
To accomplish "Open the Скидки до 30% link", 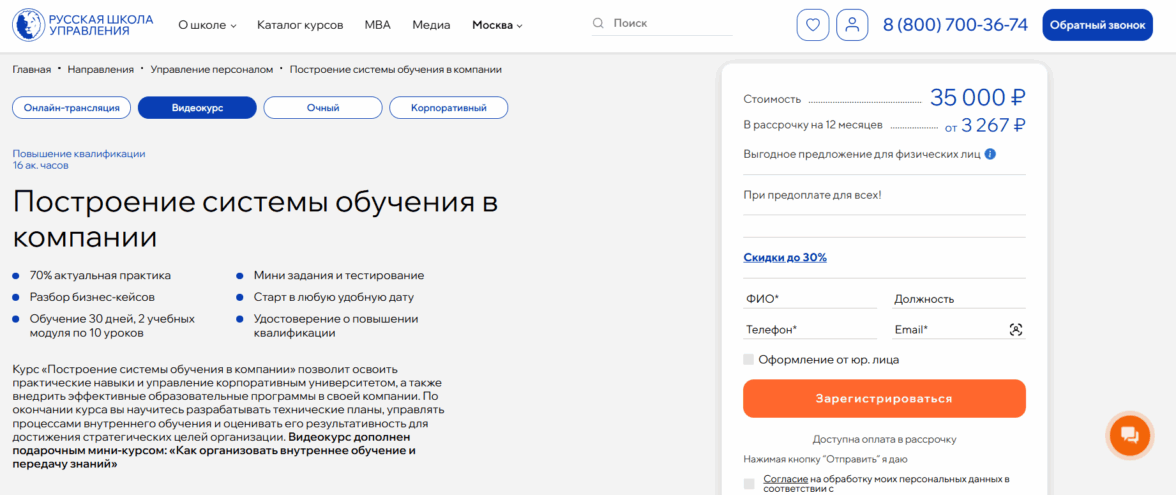I will 784,257.
